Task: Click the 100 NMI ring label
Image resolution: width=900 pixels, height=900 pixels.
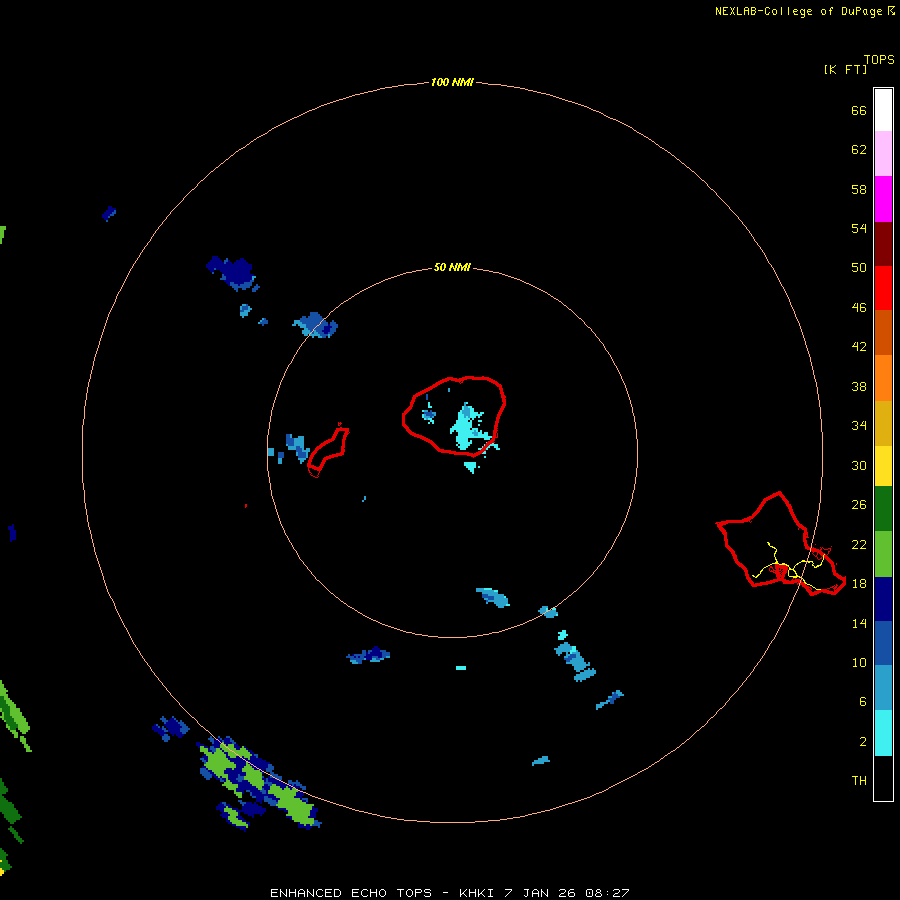Action: (x=452, y=82)
